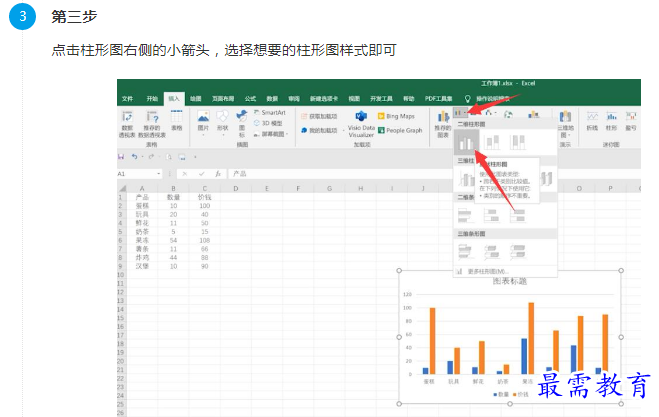
Task: Click the 3D Map (三维地图) icon
Action: click(565, 116)
